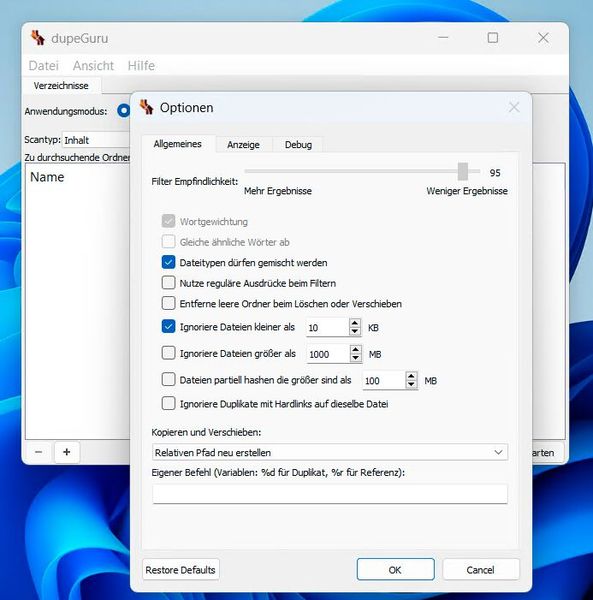Switch to the Allgemeines tab
Viewport: 593px width, 600px height.
pyautogui.click(x=178, y=144)
